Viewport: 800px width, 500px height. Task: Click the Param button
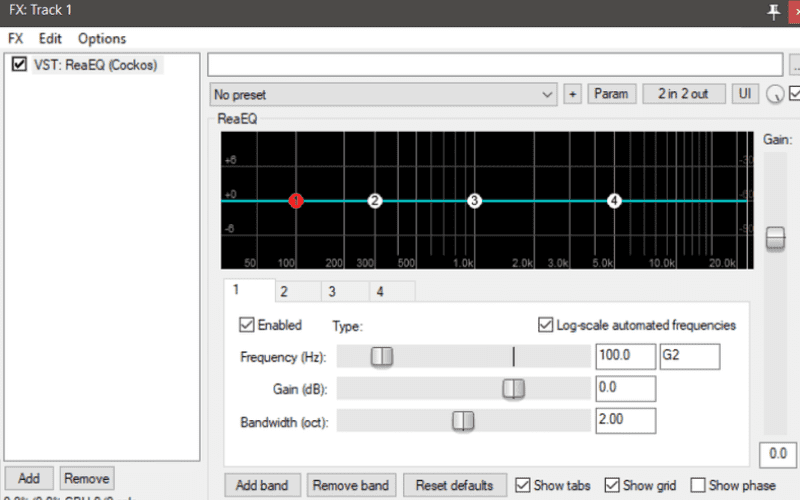point(611,94)
